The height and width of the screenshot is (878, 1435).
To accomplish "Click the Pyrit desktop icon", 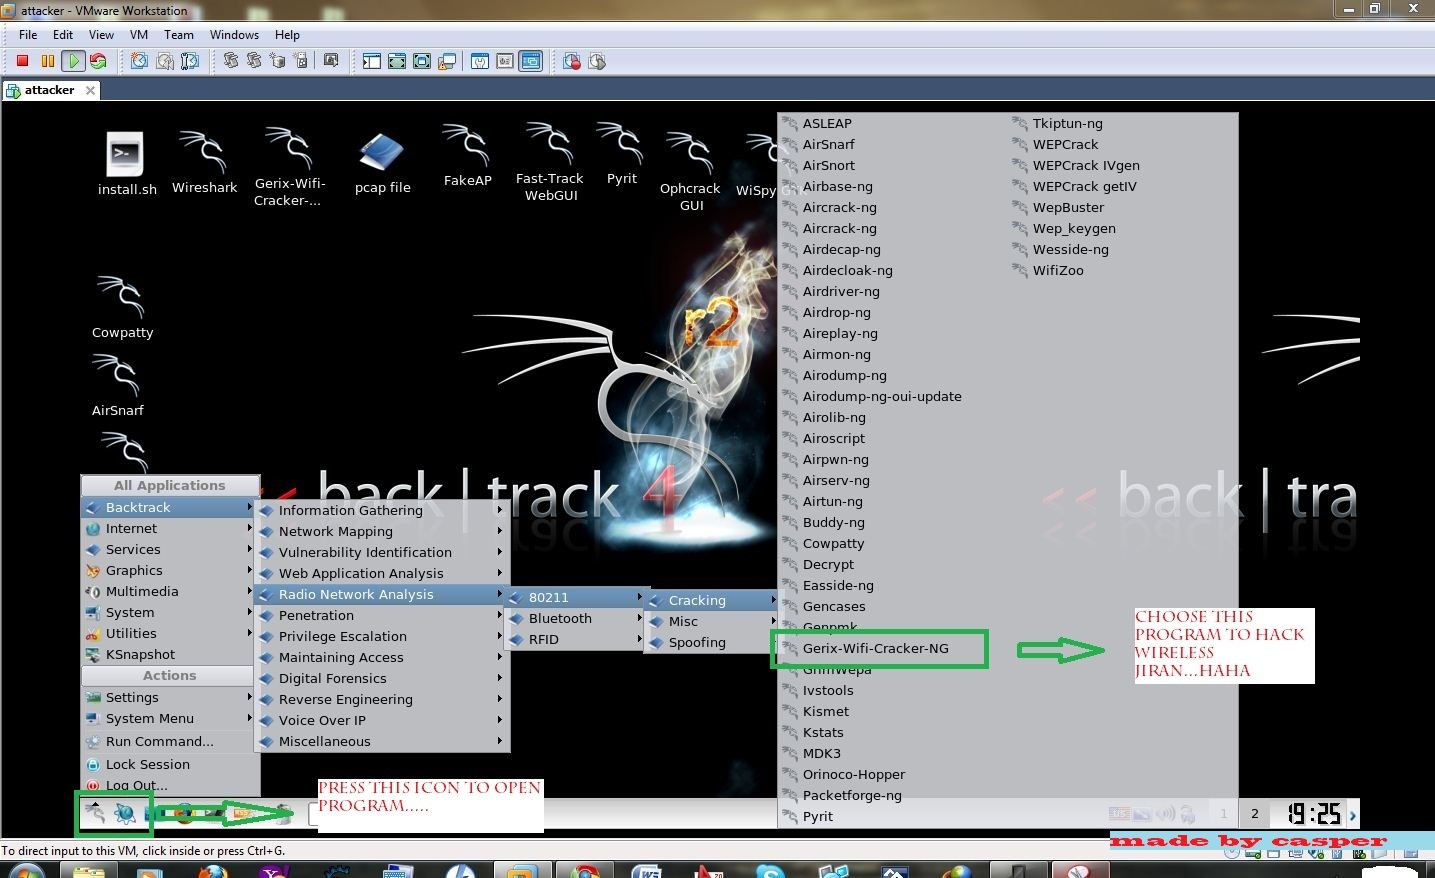I will click(x=621, y=154).
